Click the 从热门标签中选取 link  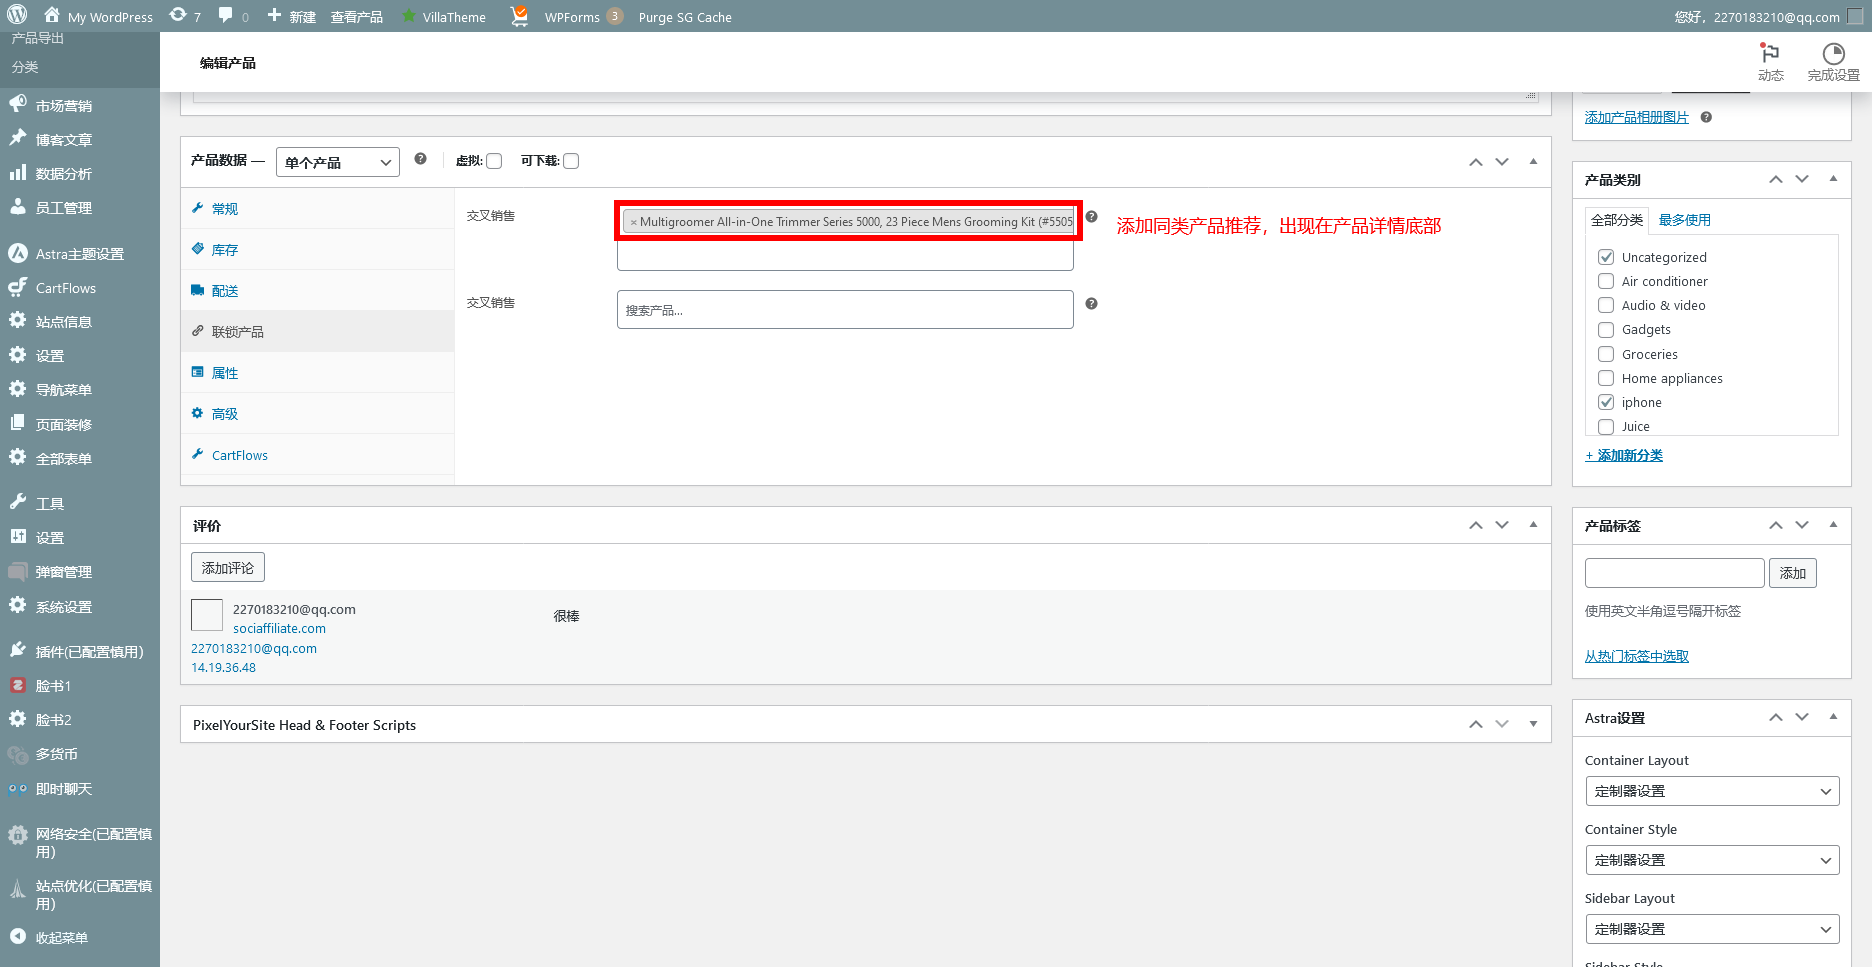pyautogui.click(x=1636, y=656)
